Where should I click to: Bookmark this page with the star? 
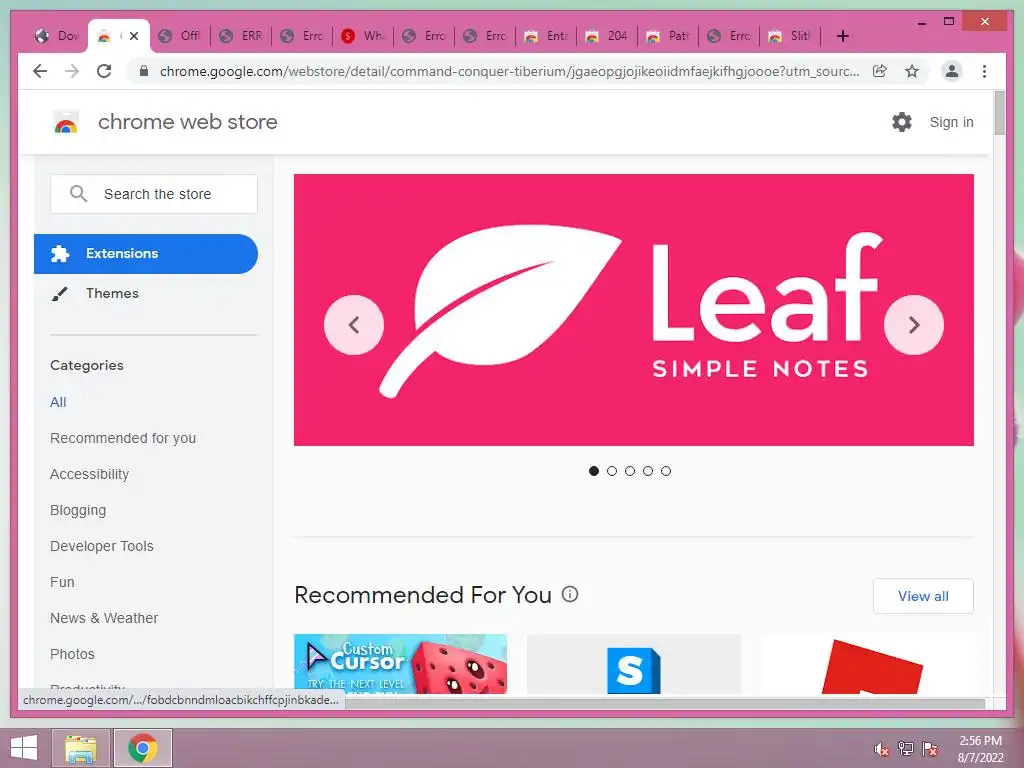pyautogui.click(x=912, y=71)
